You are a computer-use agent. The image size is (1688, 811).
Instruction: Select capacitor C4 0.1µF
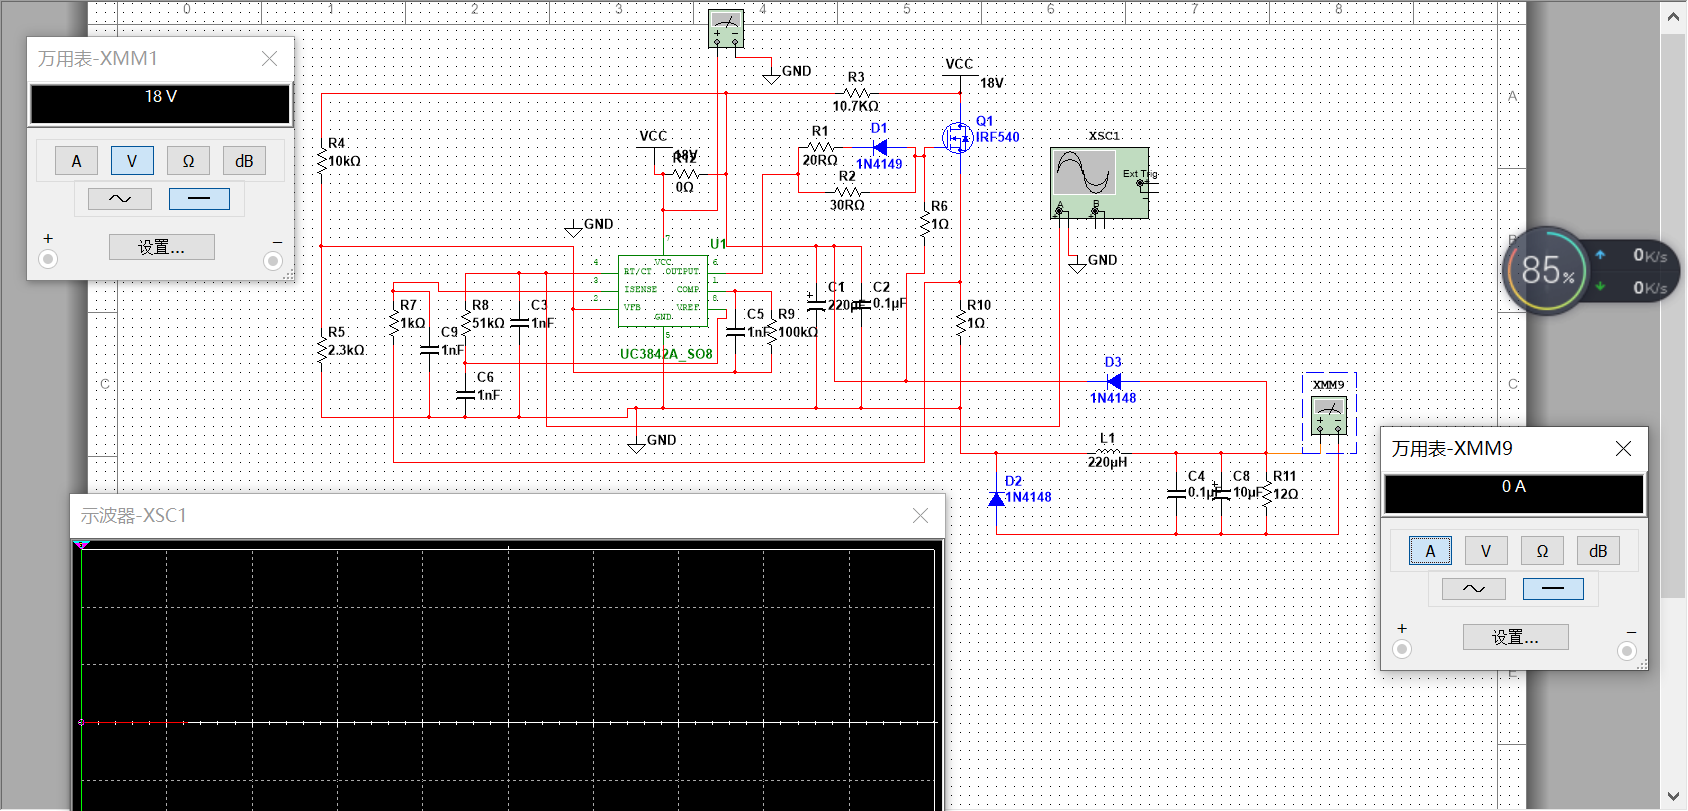(1176, 493)
